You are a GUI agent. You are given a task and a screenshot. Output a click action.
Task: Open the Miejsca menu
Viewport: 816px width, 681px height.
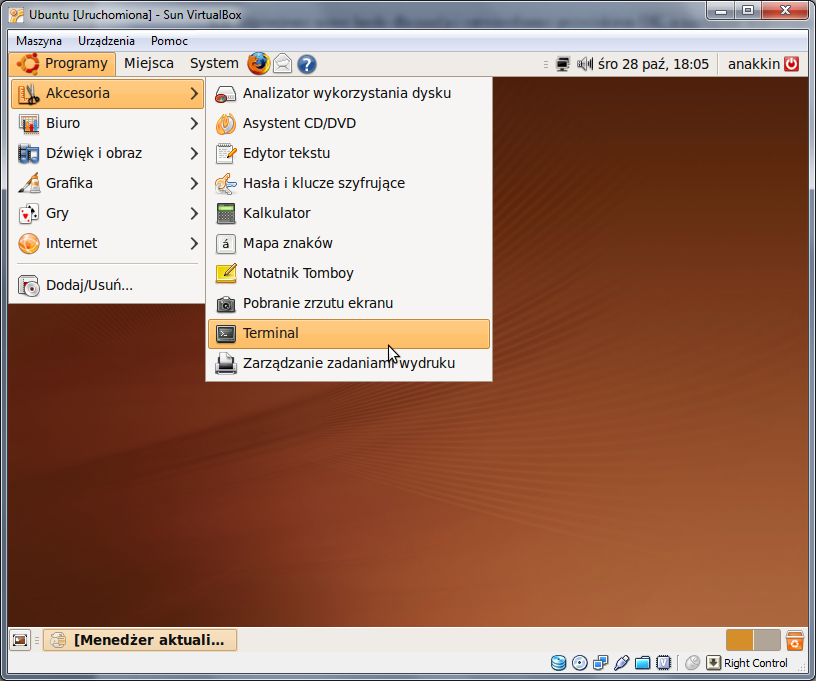[x=149, y=63]
